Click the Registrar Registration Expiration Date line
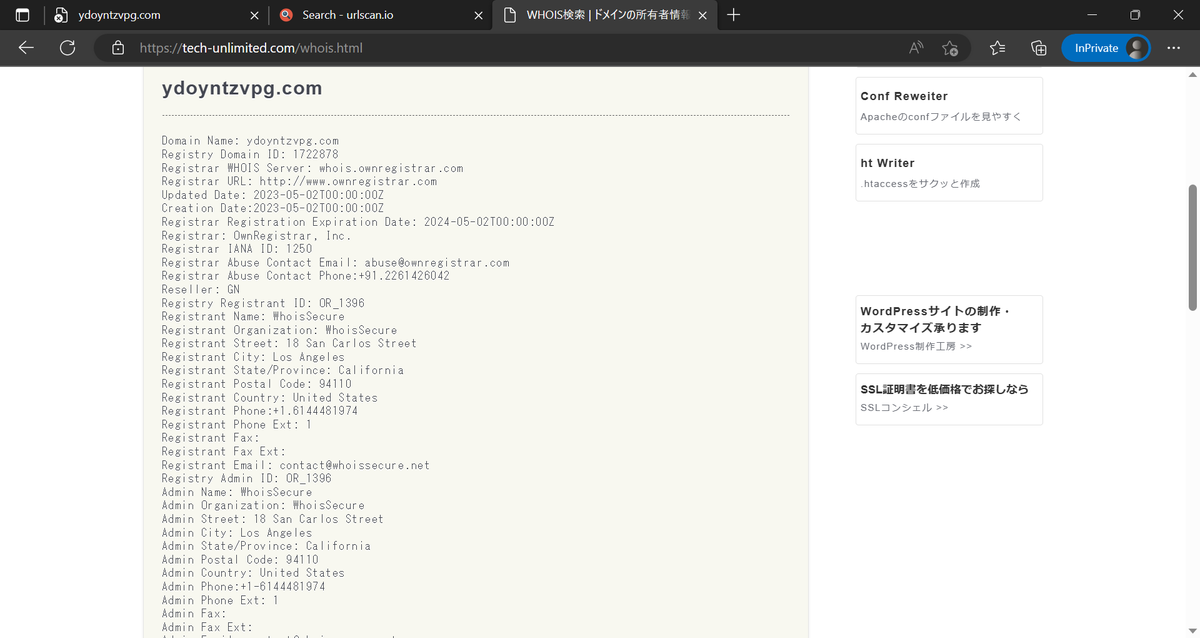Image resolution: width=1200 pixels, height=638 pixels. coord(358,222)
